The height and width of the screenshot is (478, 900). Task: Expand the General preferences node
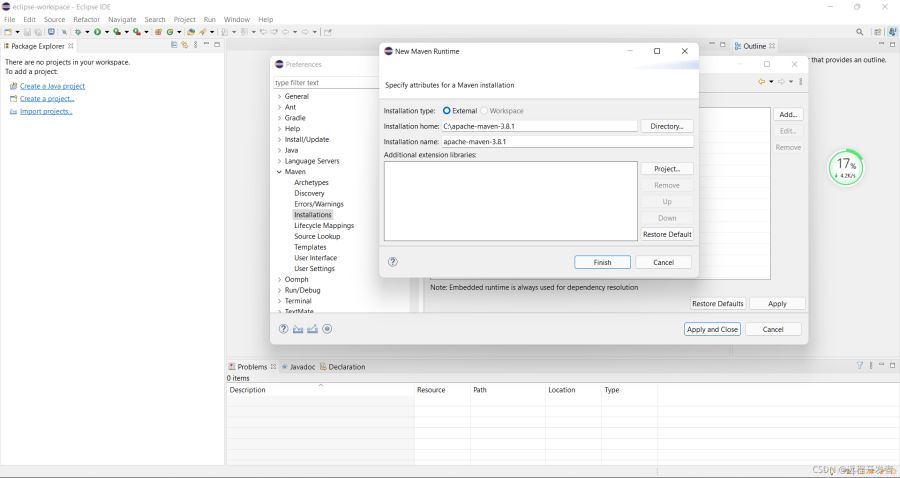tap(280, 96)
